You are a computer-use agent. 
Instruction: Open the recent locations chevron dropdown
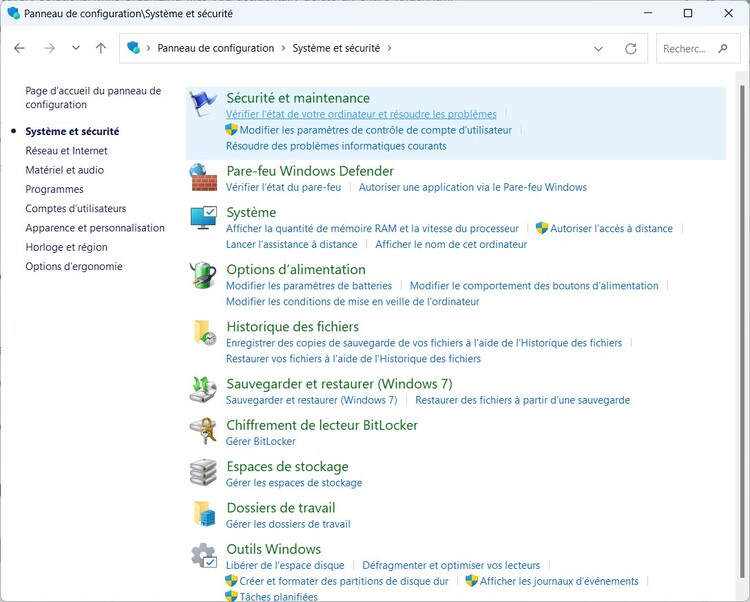click(x=76, y=48)
